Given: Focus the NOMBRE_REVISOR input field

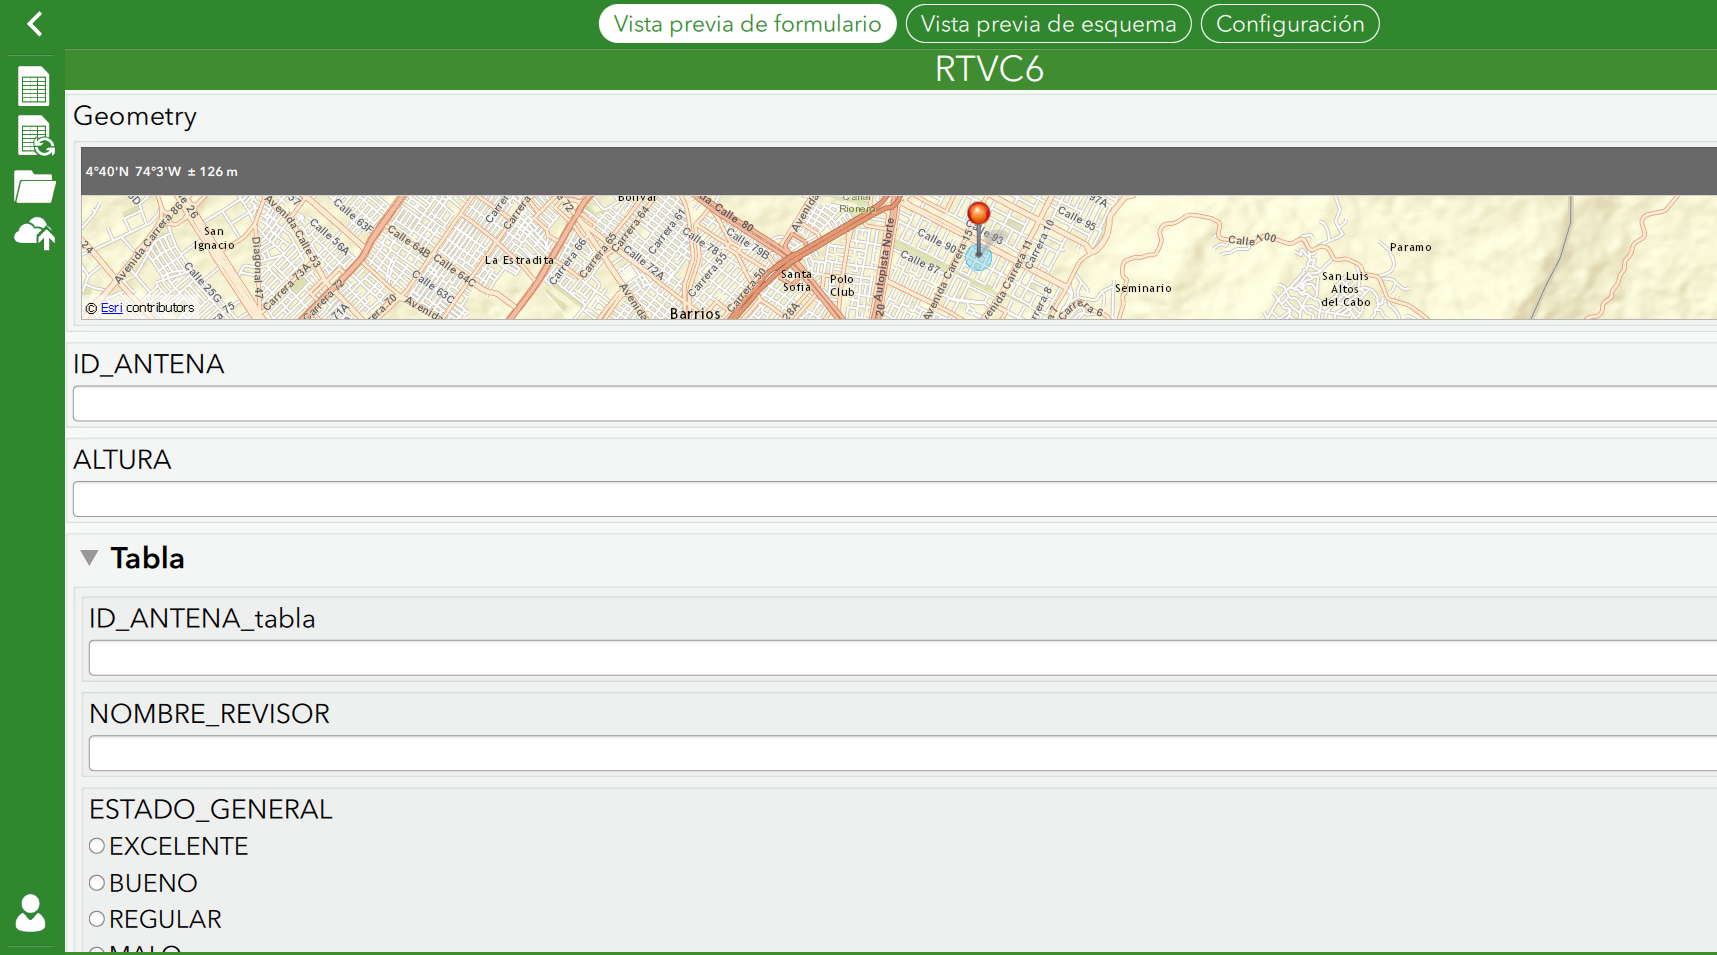Looking at the screenshot, I should [902, 754].
